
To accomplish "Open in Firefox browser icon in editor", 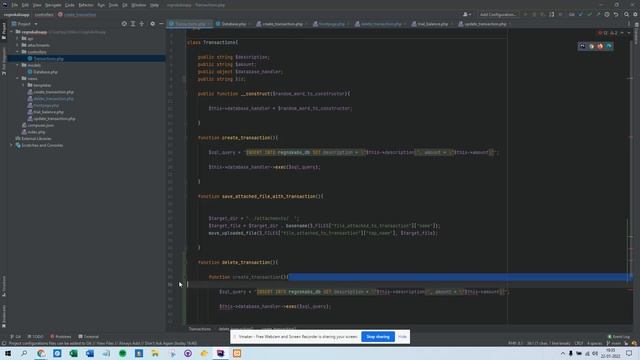I will (600, 46).
